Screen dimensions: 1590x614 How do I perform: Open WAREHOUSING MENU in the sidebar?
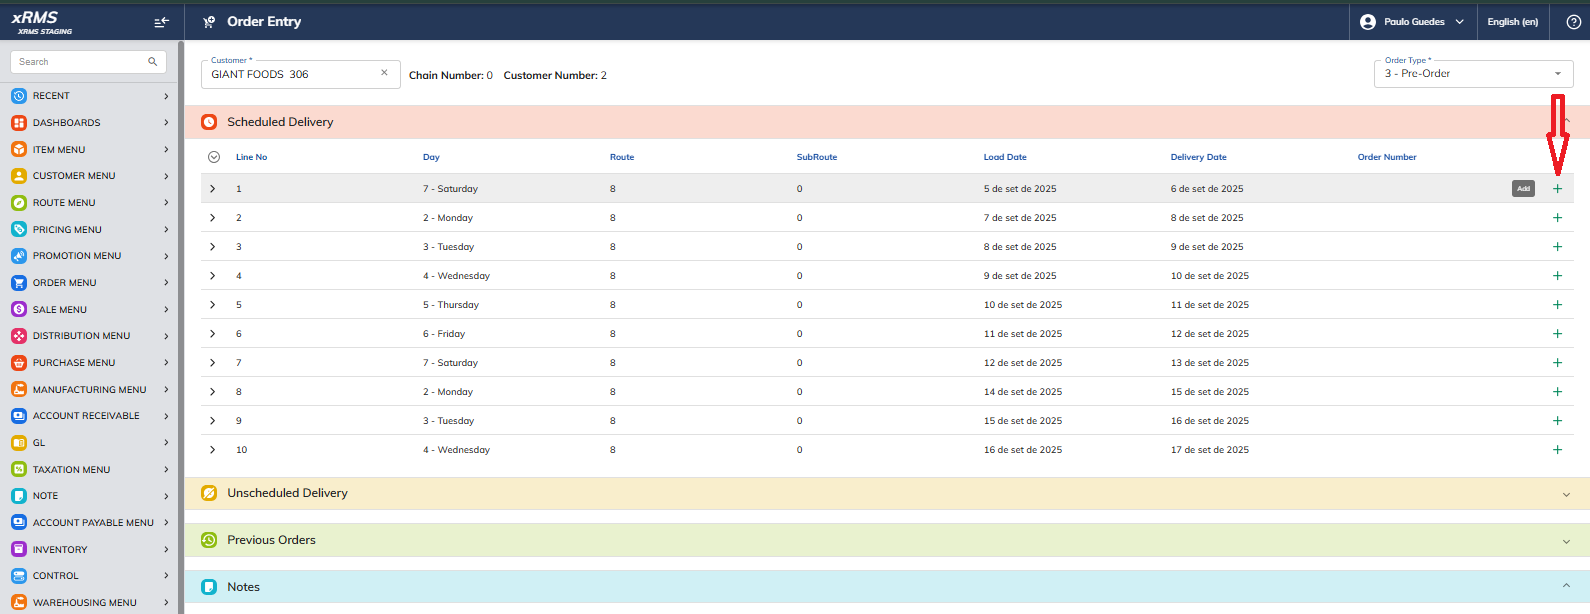[90, 603]
